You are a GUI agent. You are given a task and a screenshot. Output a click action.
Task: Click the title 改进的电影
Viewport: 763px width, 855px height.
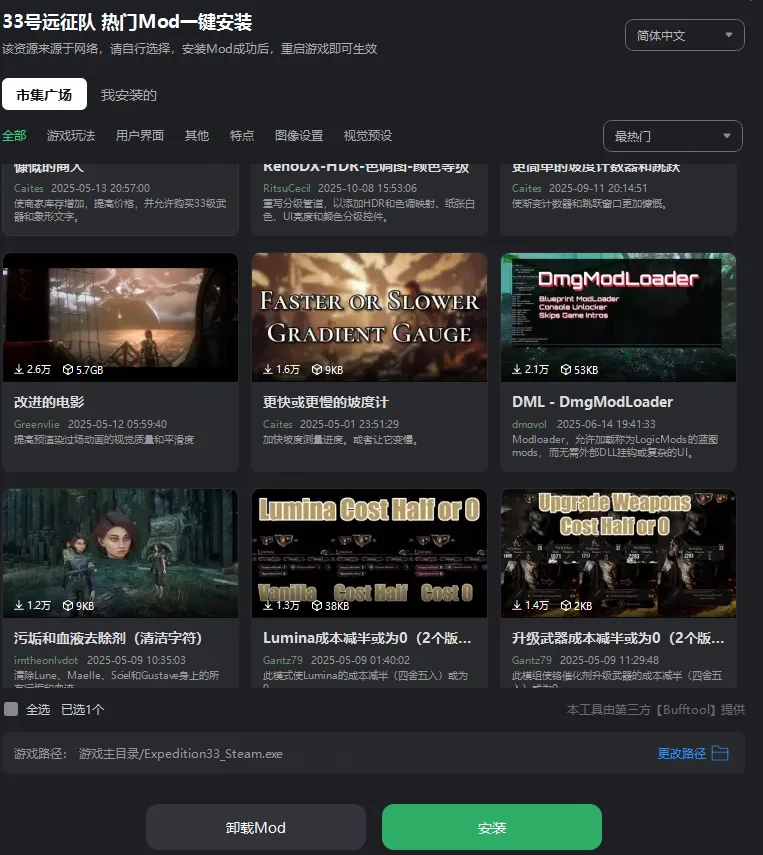[x=49, y=402]
